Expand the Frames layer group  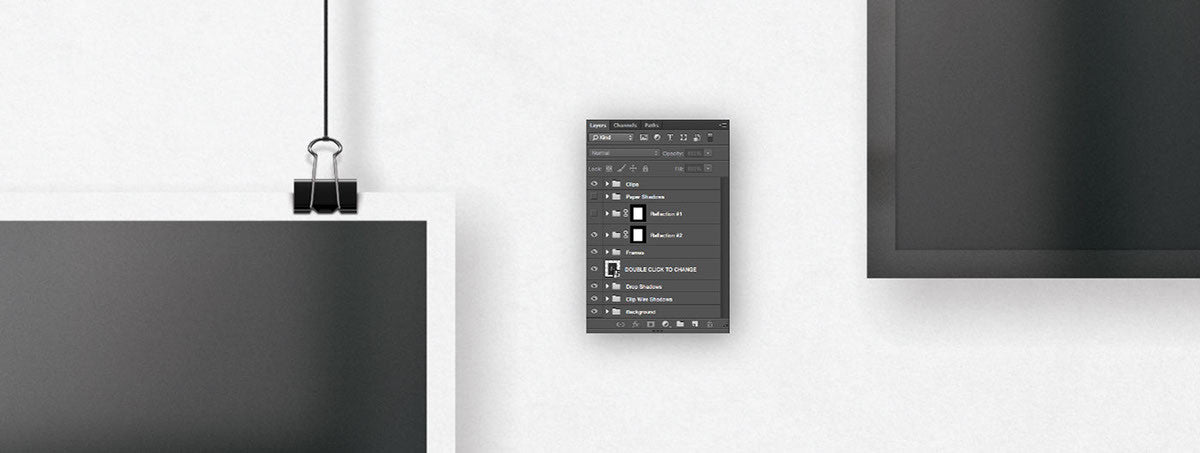pos(606,252)
